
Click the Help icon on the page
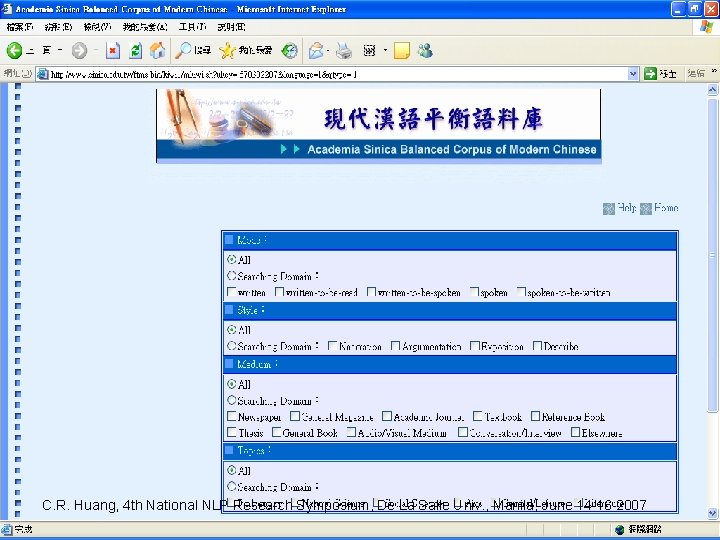608,209
